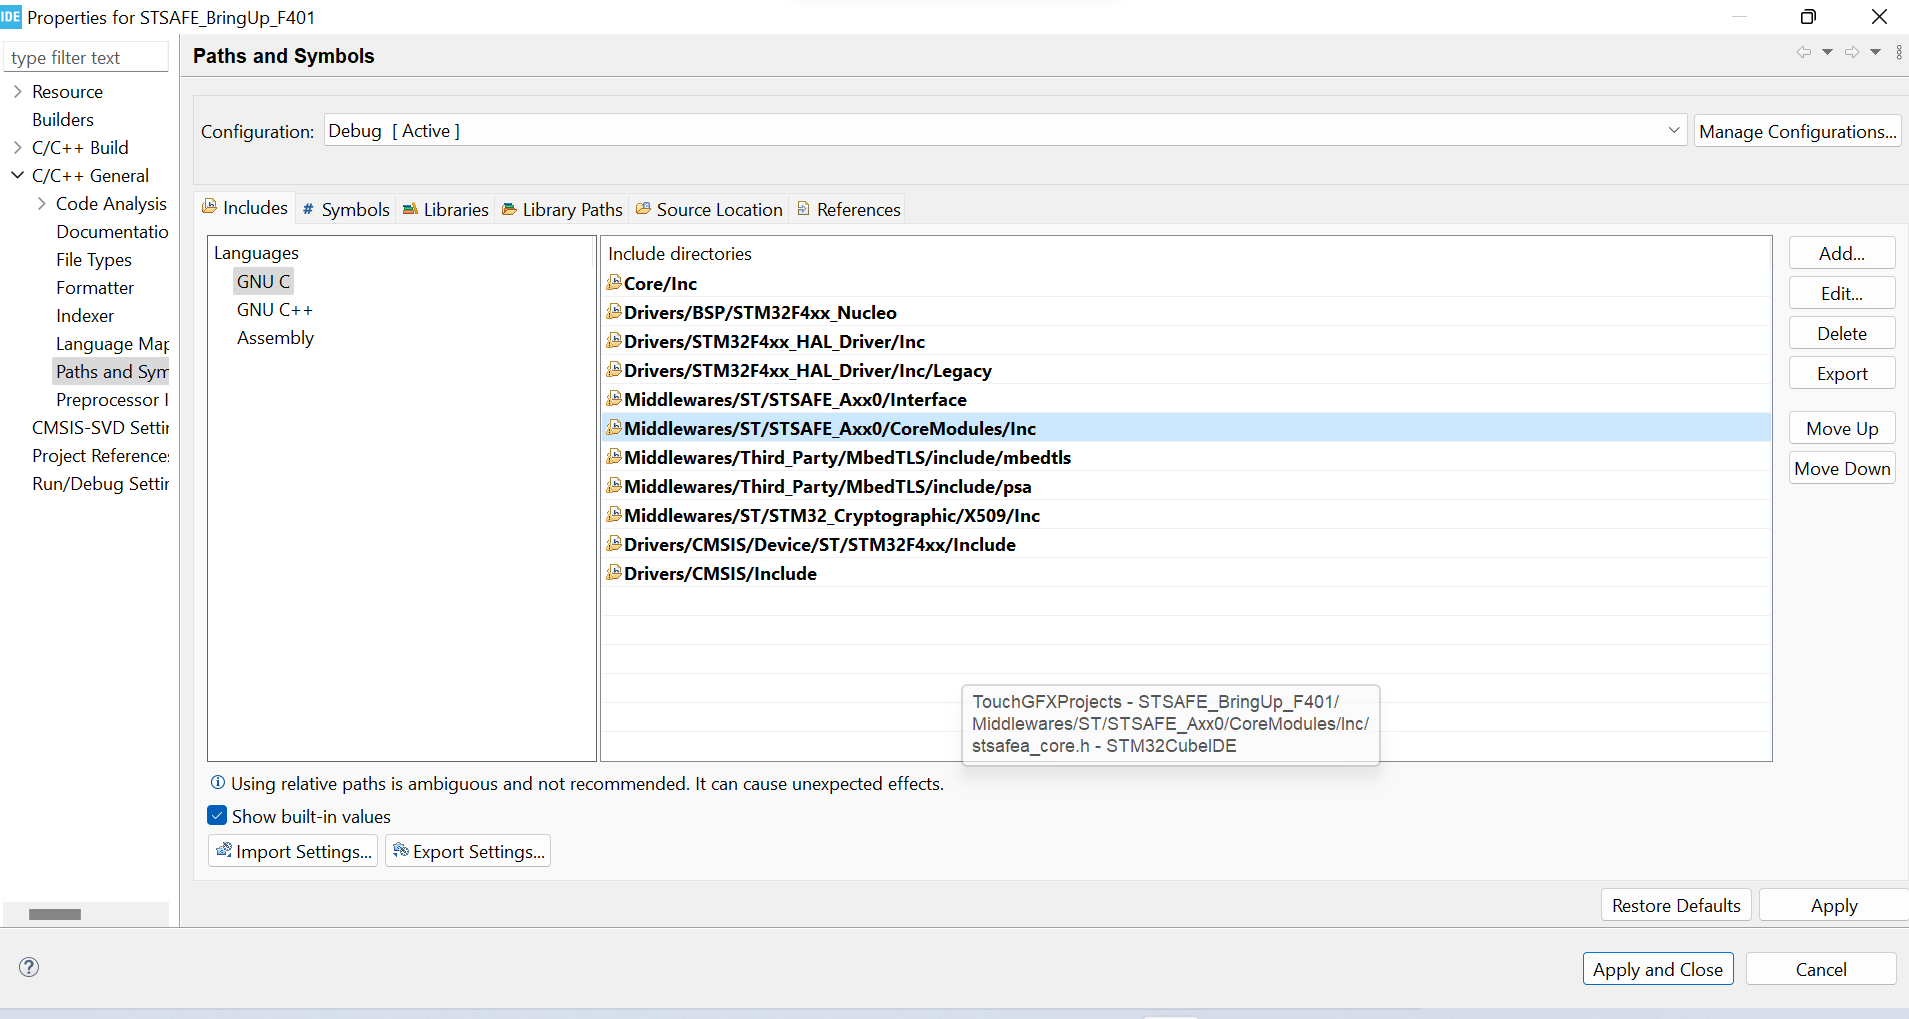Click the Export Settings icon button
The width and height of the screenshot is (1909, 1019).
468,851
